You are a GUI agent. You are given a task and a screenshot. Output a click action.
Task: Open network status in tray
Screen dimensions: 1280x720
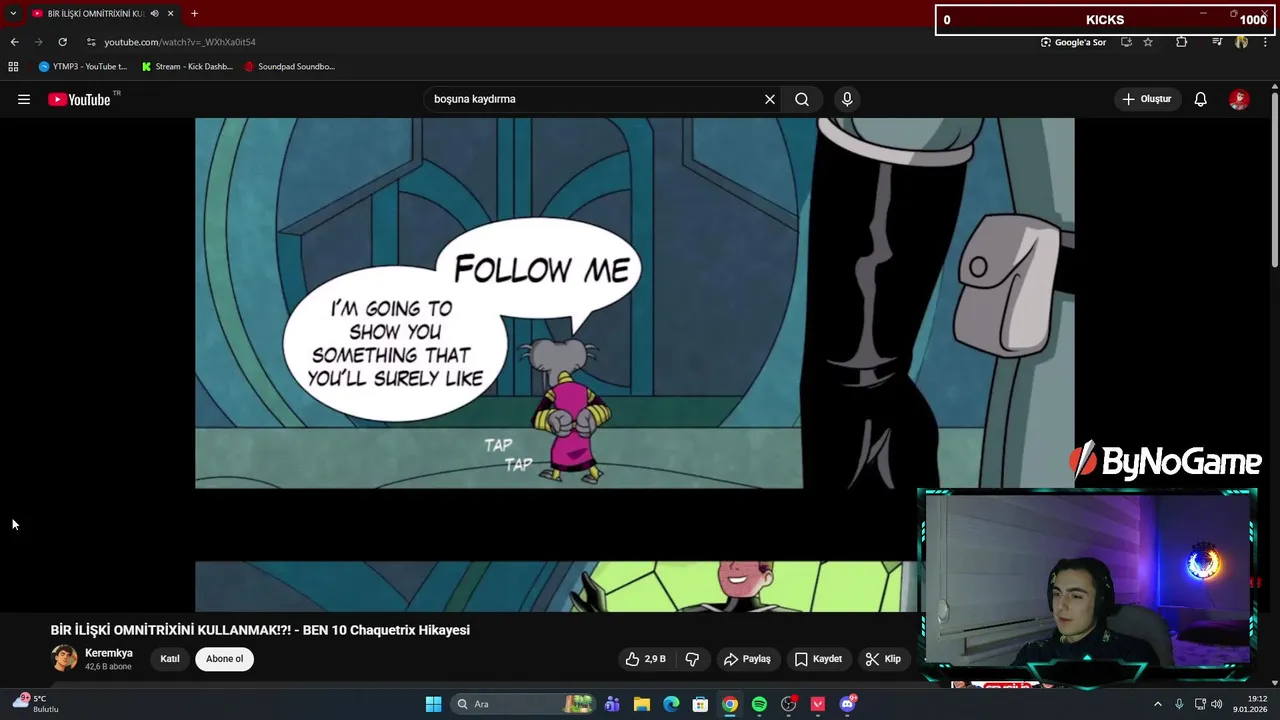coord(1200,704)
